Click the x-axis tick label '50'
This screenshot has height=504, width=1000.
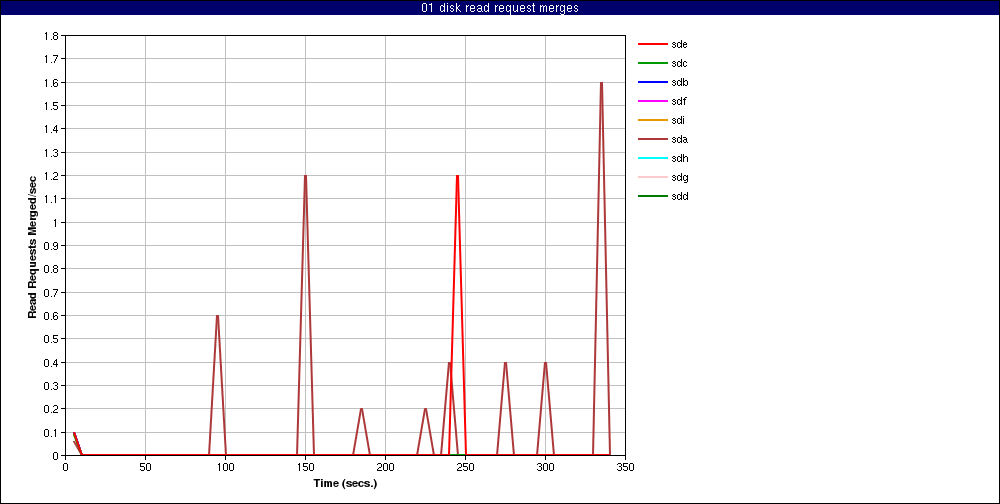point(145,466)
